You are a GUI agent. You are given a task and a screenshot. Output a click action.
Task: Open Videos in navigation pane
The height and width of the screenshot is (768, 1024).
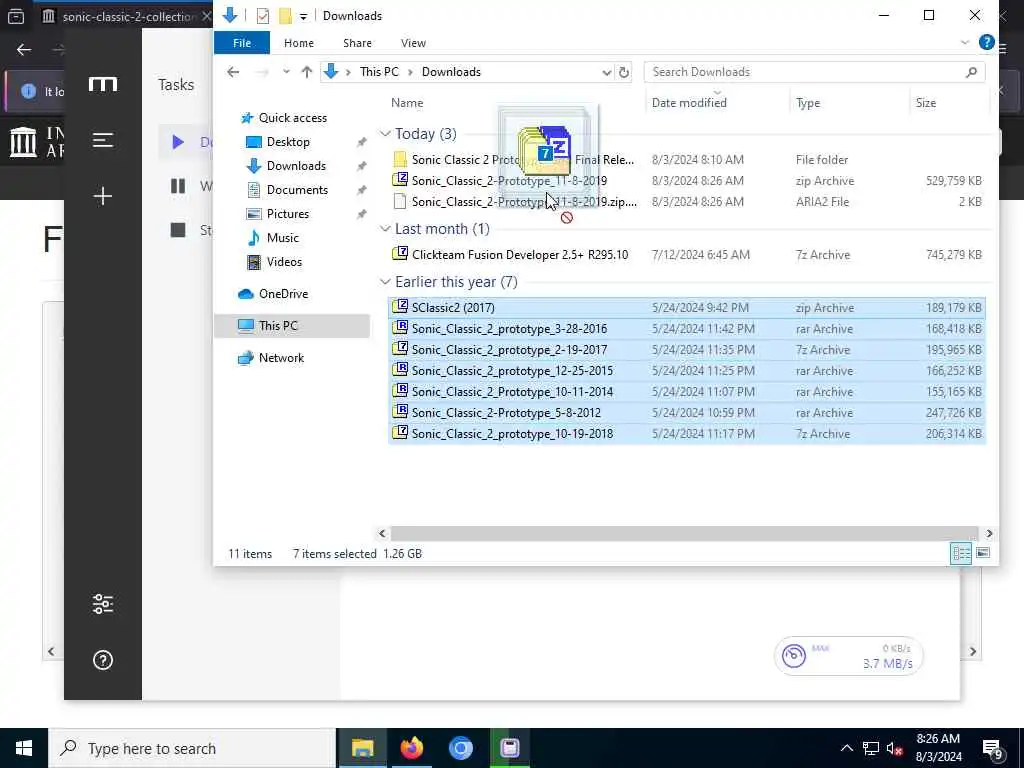pos(284,262)
